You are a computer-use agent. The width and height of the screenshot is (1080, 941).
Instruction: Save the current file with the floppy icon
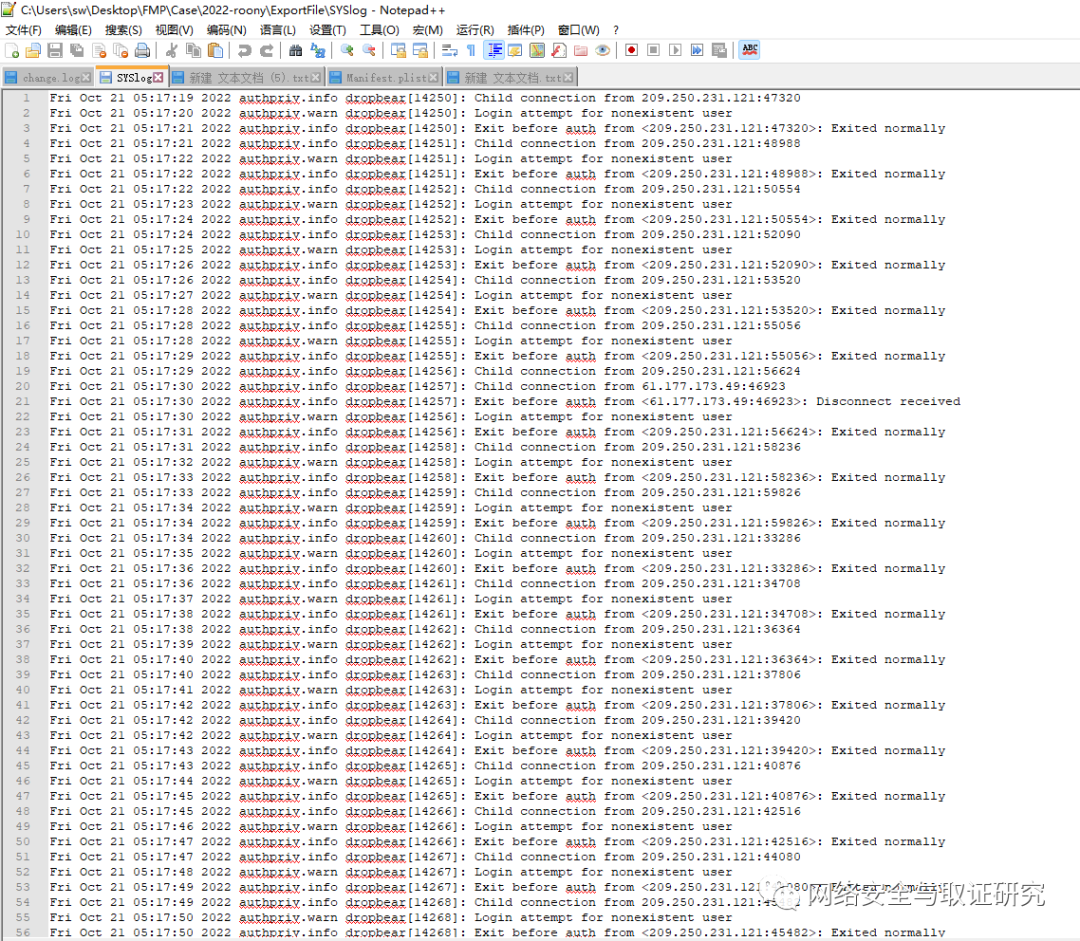[x=55, y=50]
